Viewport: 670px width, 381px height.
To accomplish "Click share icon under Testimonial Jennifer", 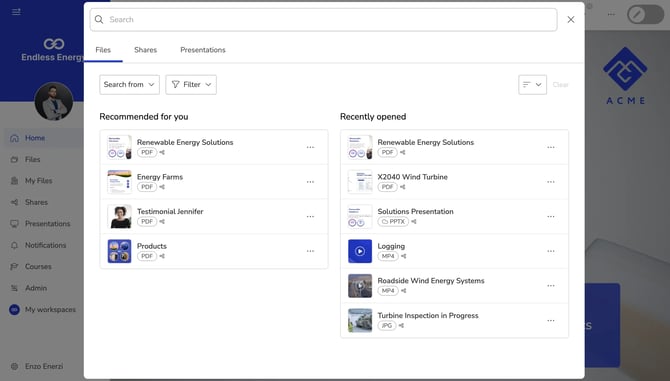I will pyautogui.click(x=162, y=222).
